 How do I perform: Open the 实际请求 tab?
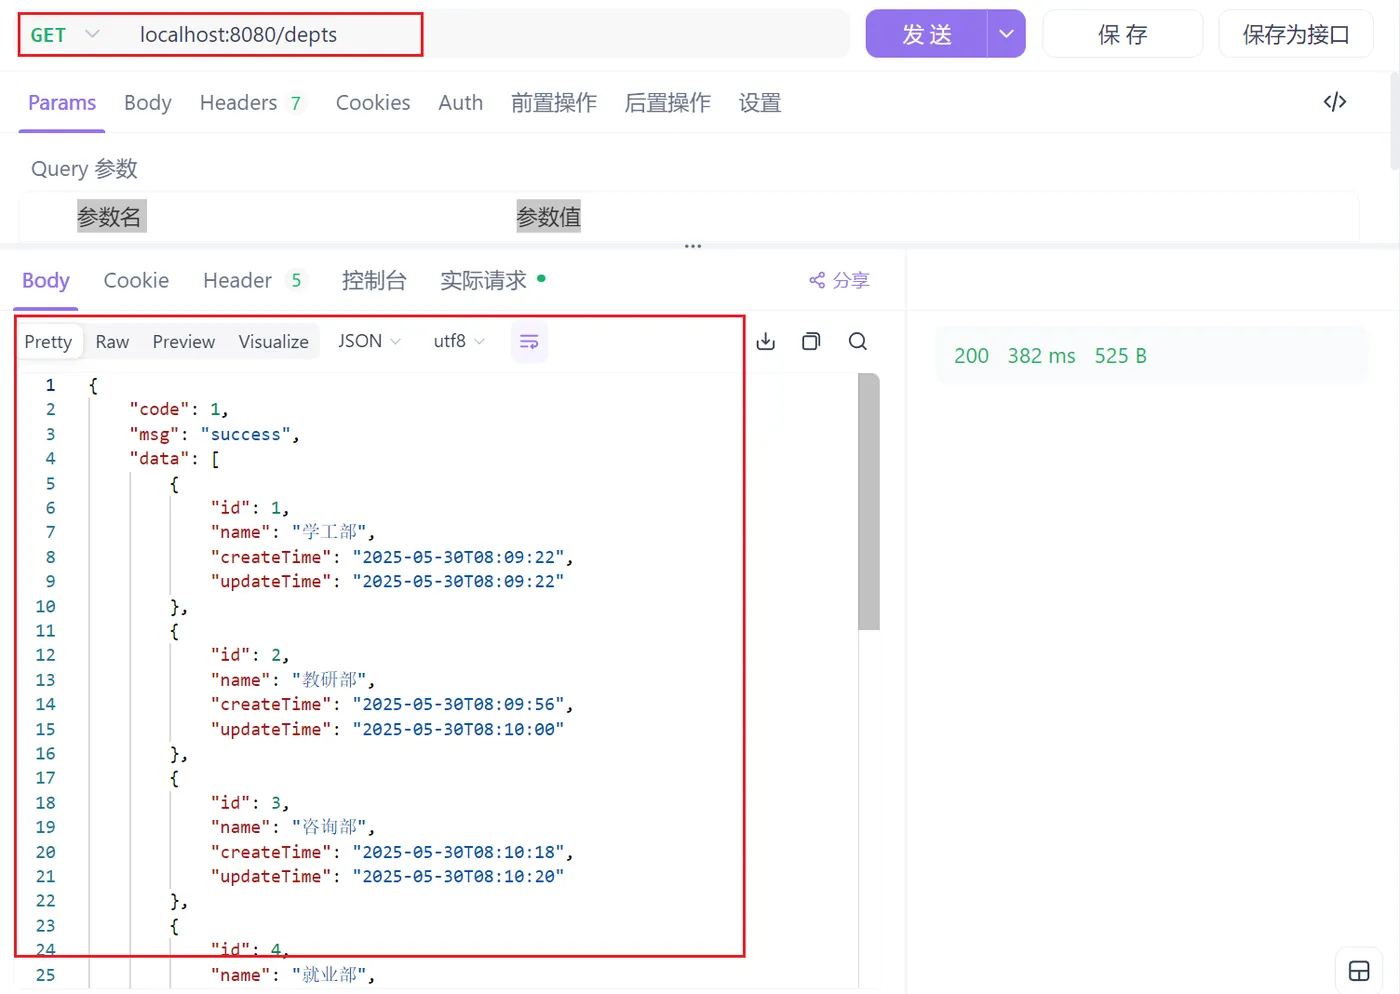[492, 280]
